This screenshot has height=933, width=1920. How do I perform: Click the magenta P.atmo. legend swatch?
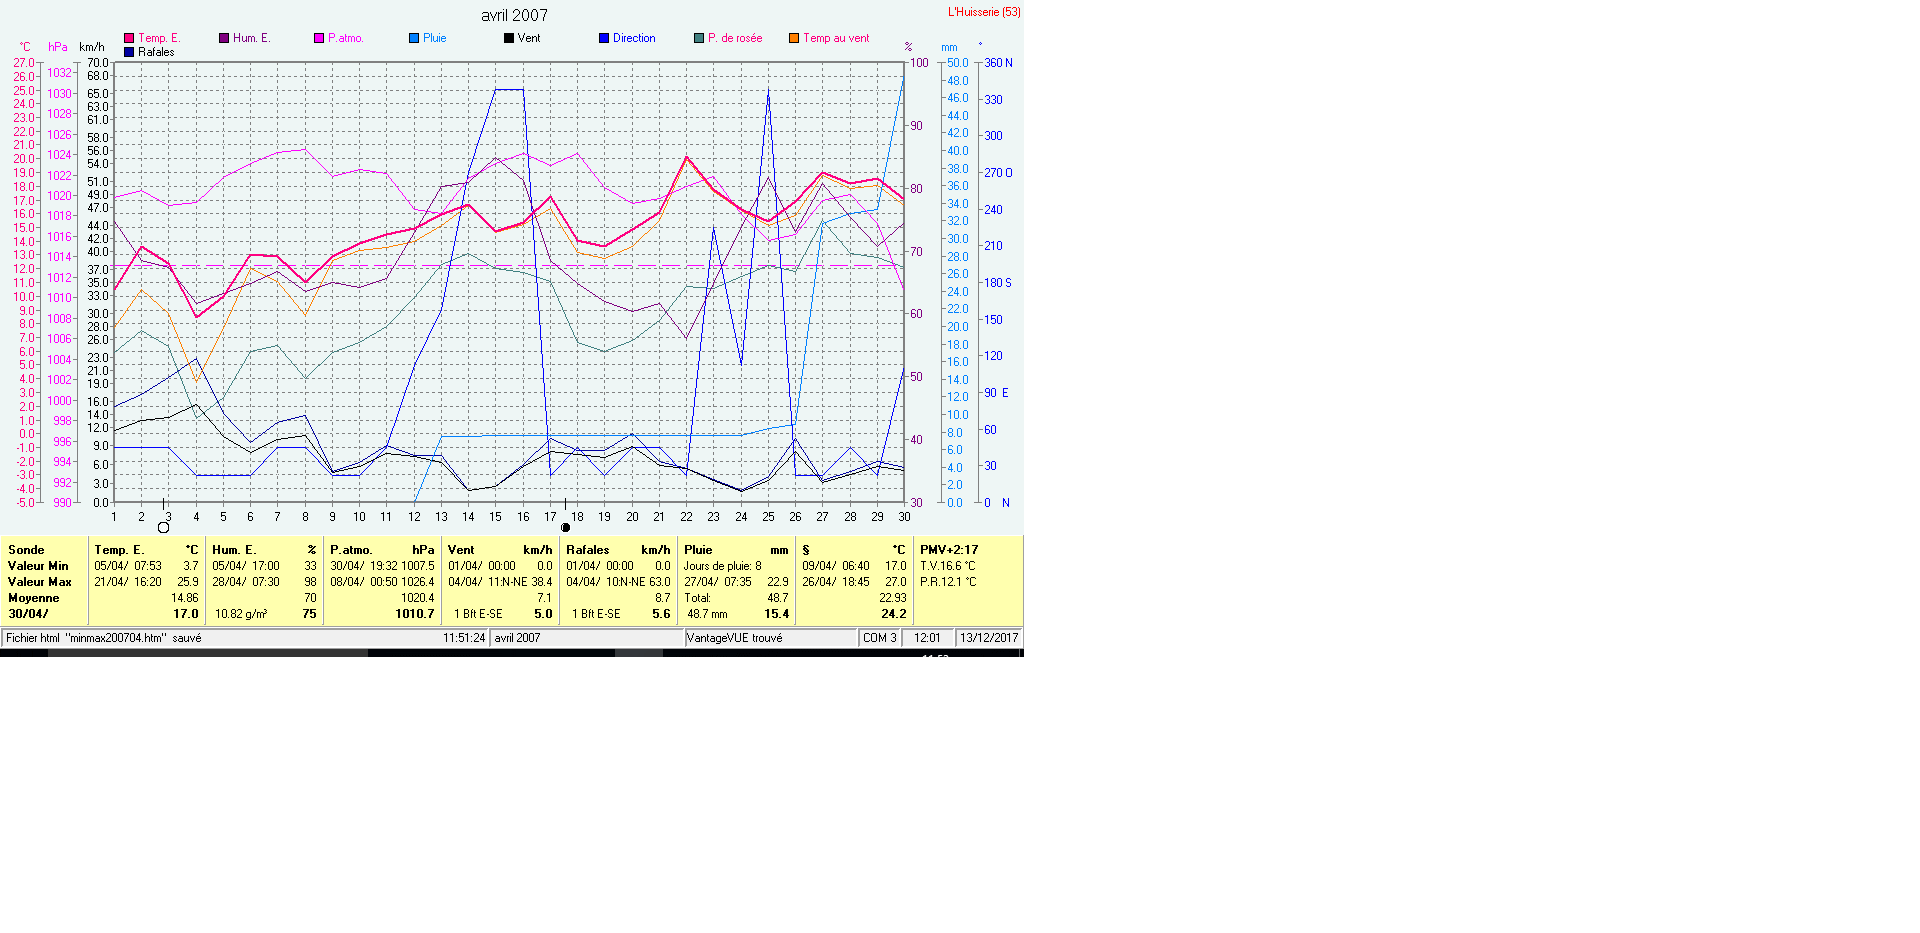319,38
